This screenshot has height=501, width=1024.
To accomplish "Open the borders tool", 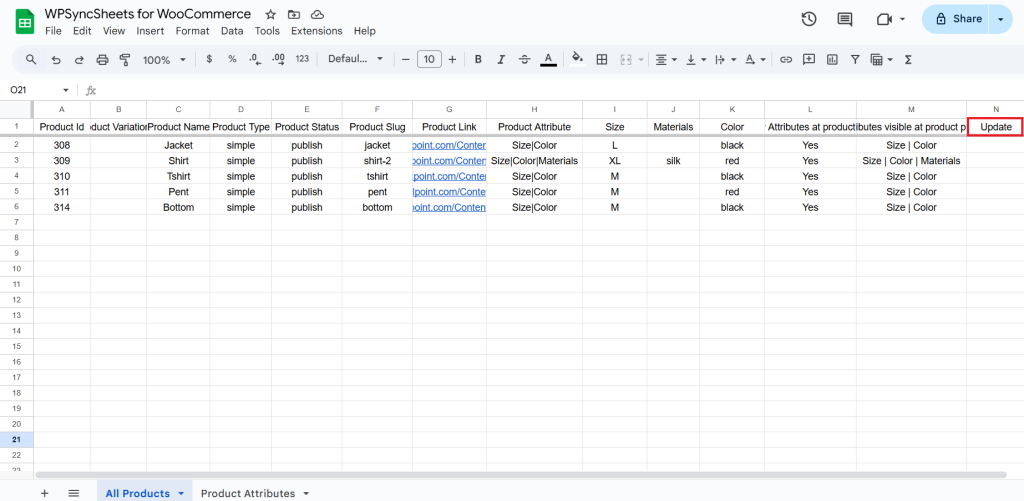I will 602,59.
